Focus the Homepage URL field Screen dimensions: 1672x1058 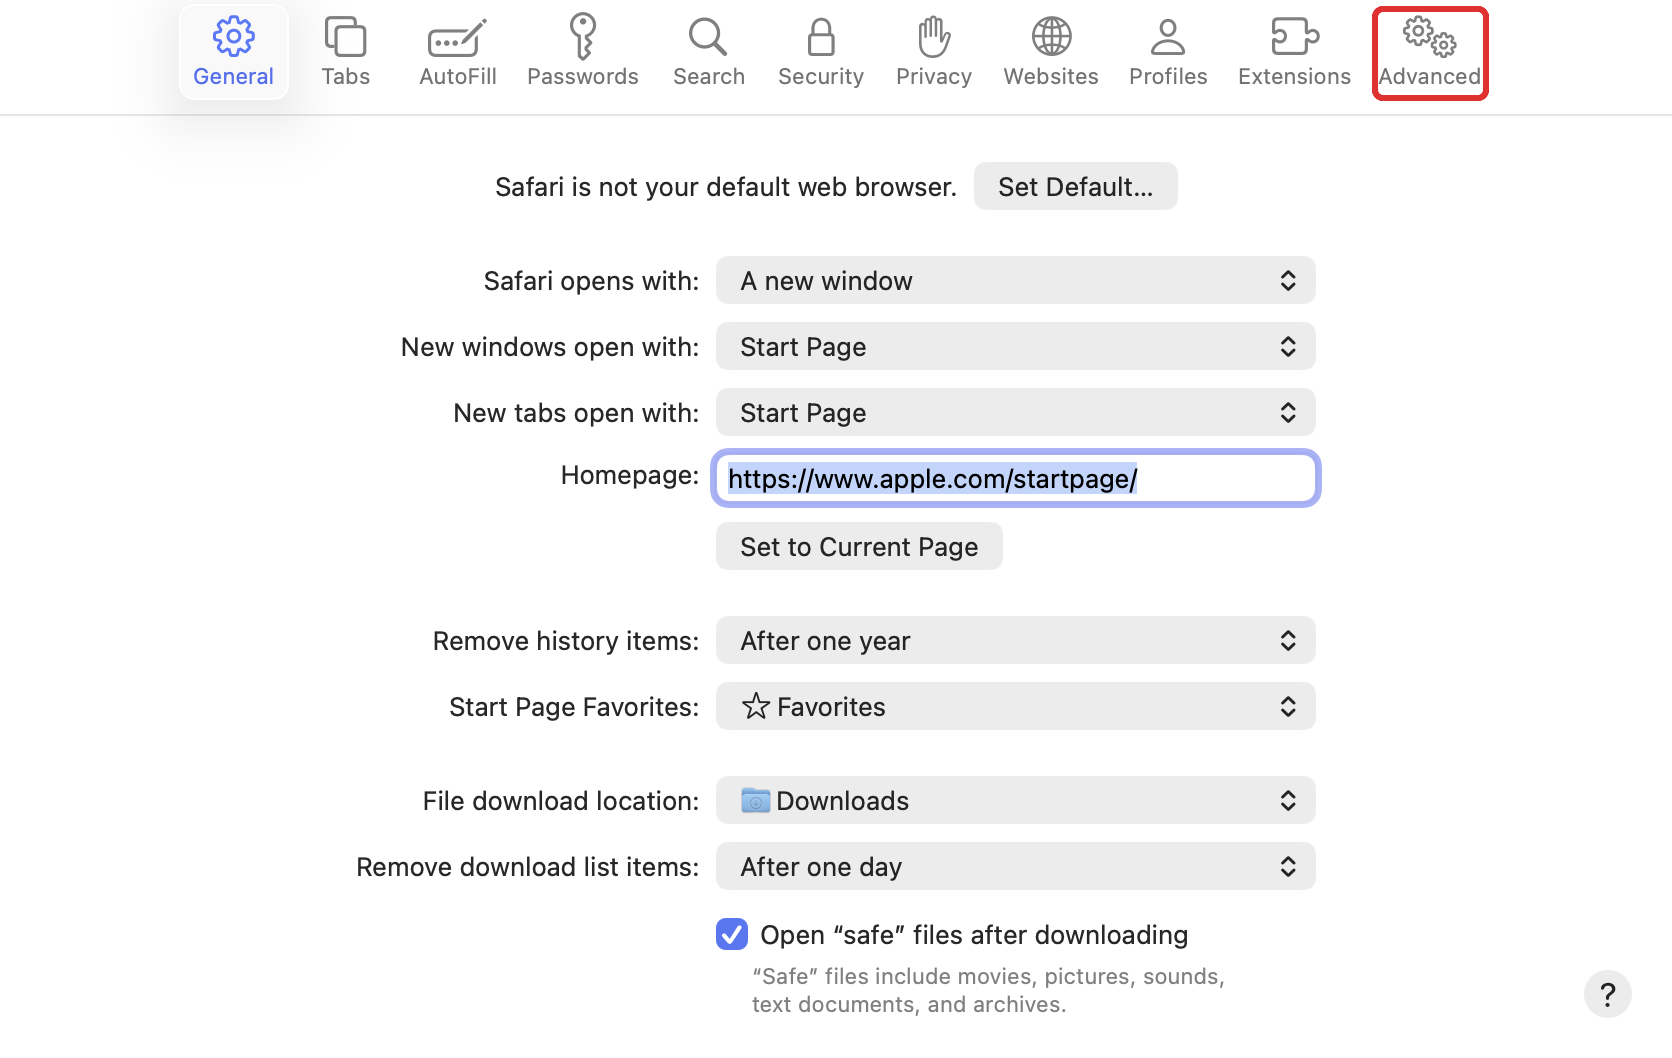(x=1015, y=478)
